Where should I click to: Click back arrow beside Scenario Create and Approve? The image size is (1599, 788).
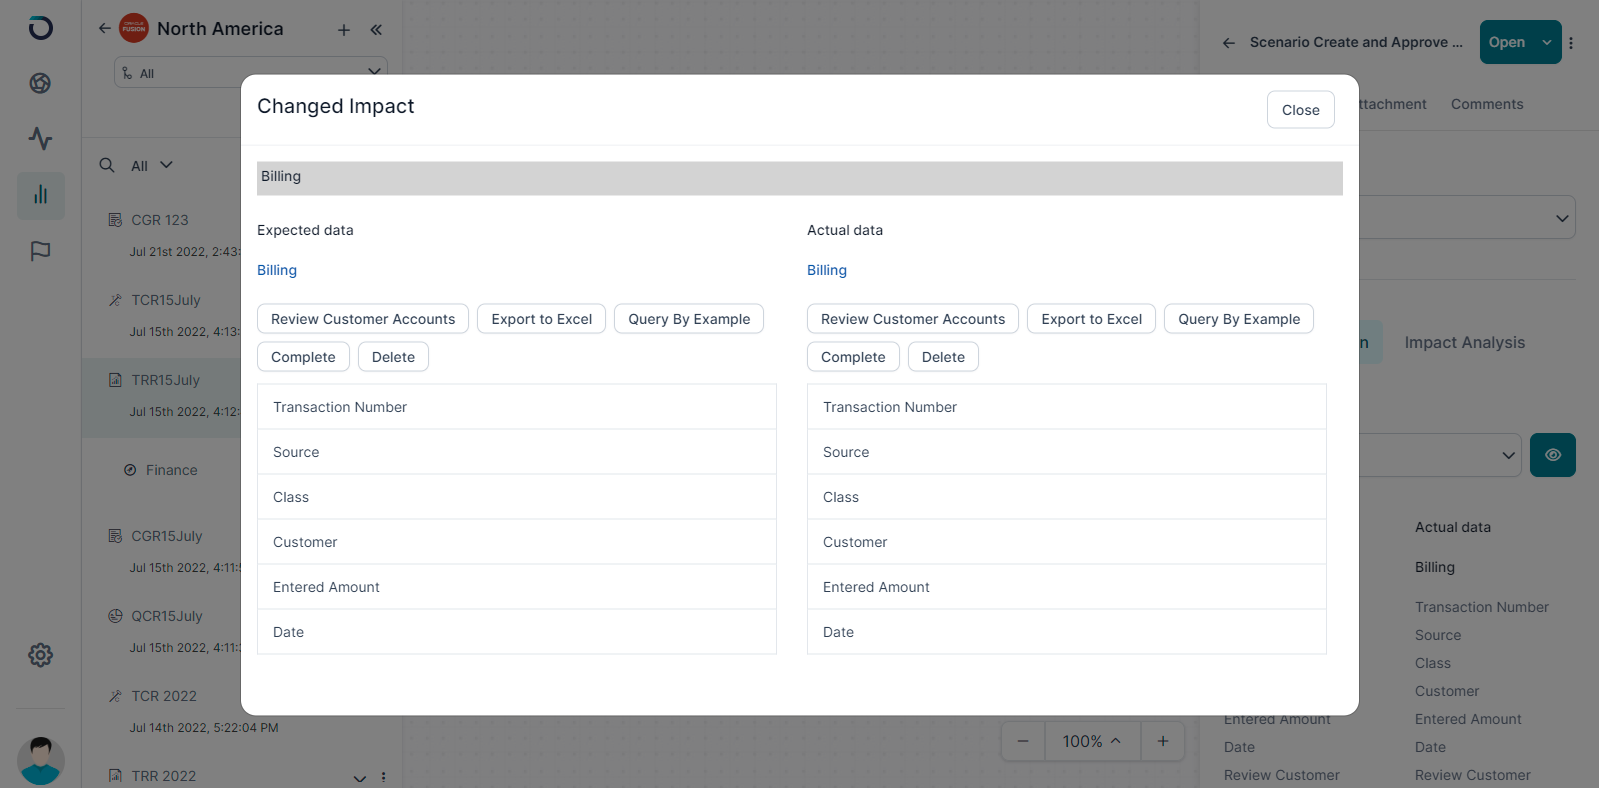[x=1228, y=43]
